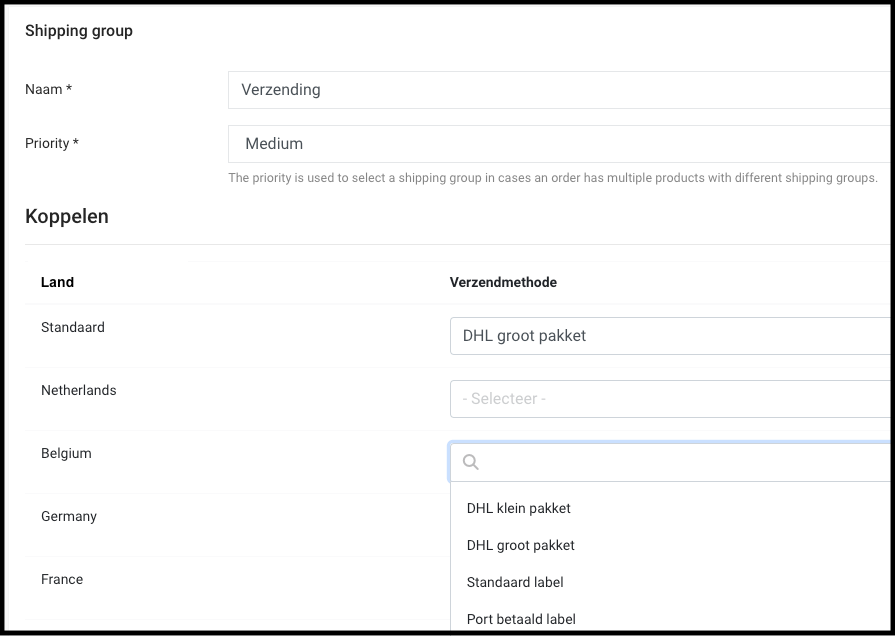Click the 'Priority *' field label

(52, 144)
